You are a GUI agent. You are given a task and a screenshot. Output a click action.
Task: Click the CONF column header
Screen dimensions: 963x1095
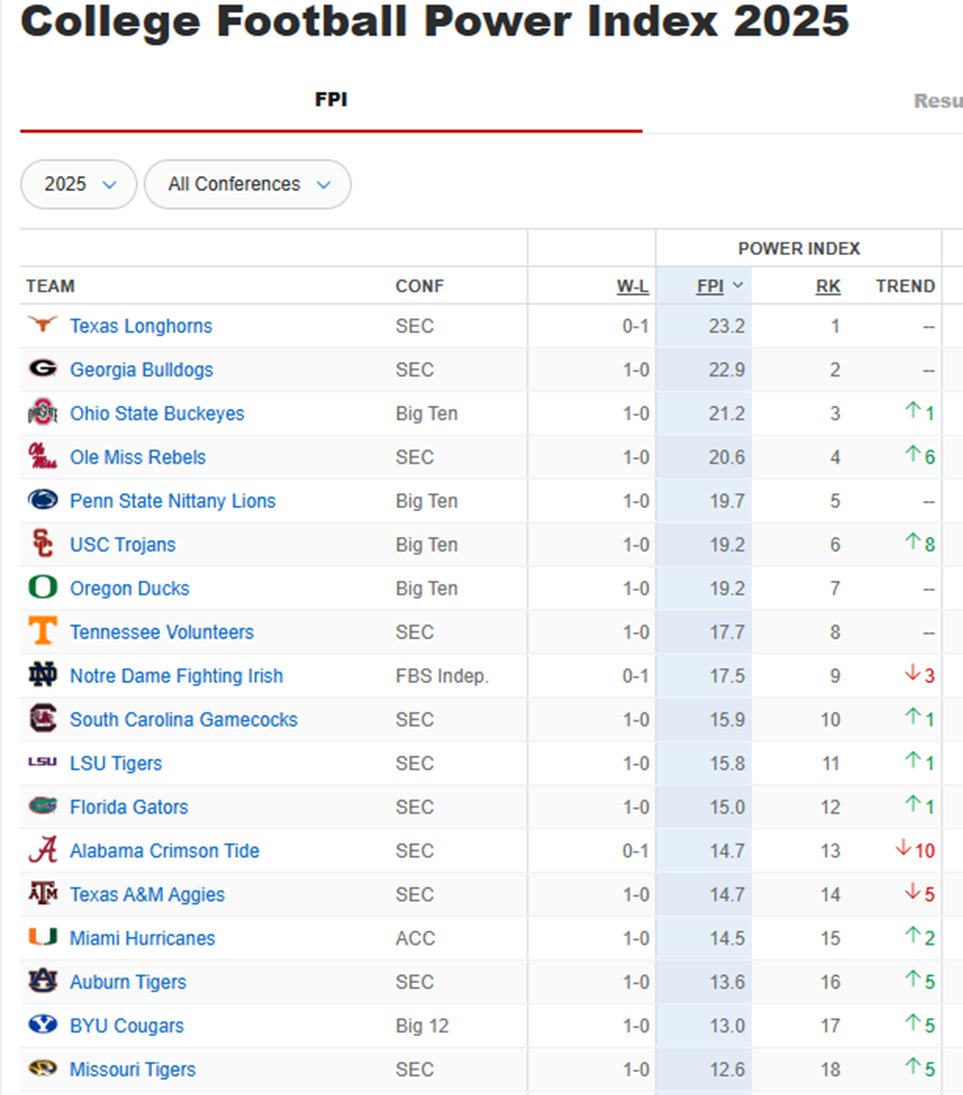[x=419, y=286]
